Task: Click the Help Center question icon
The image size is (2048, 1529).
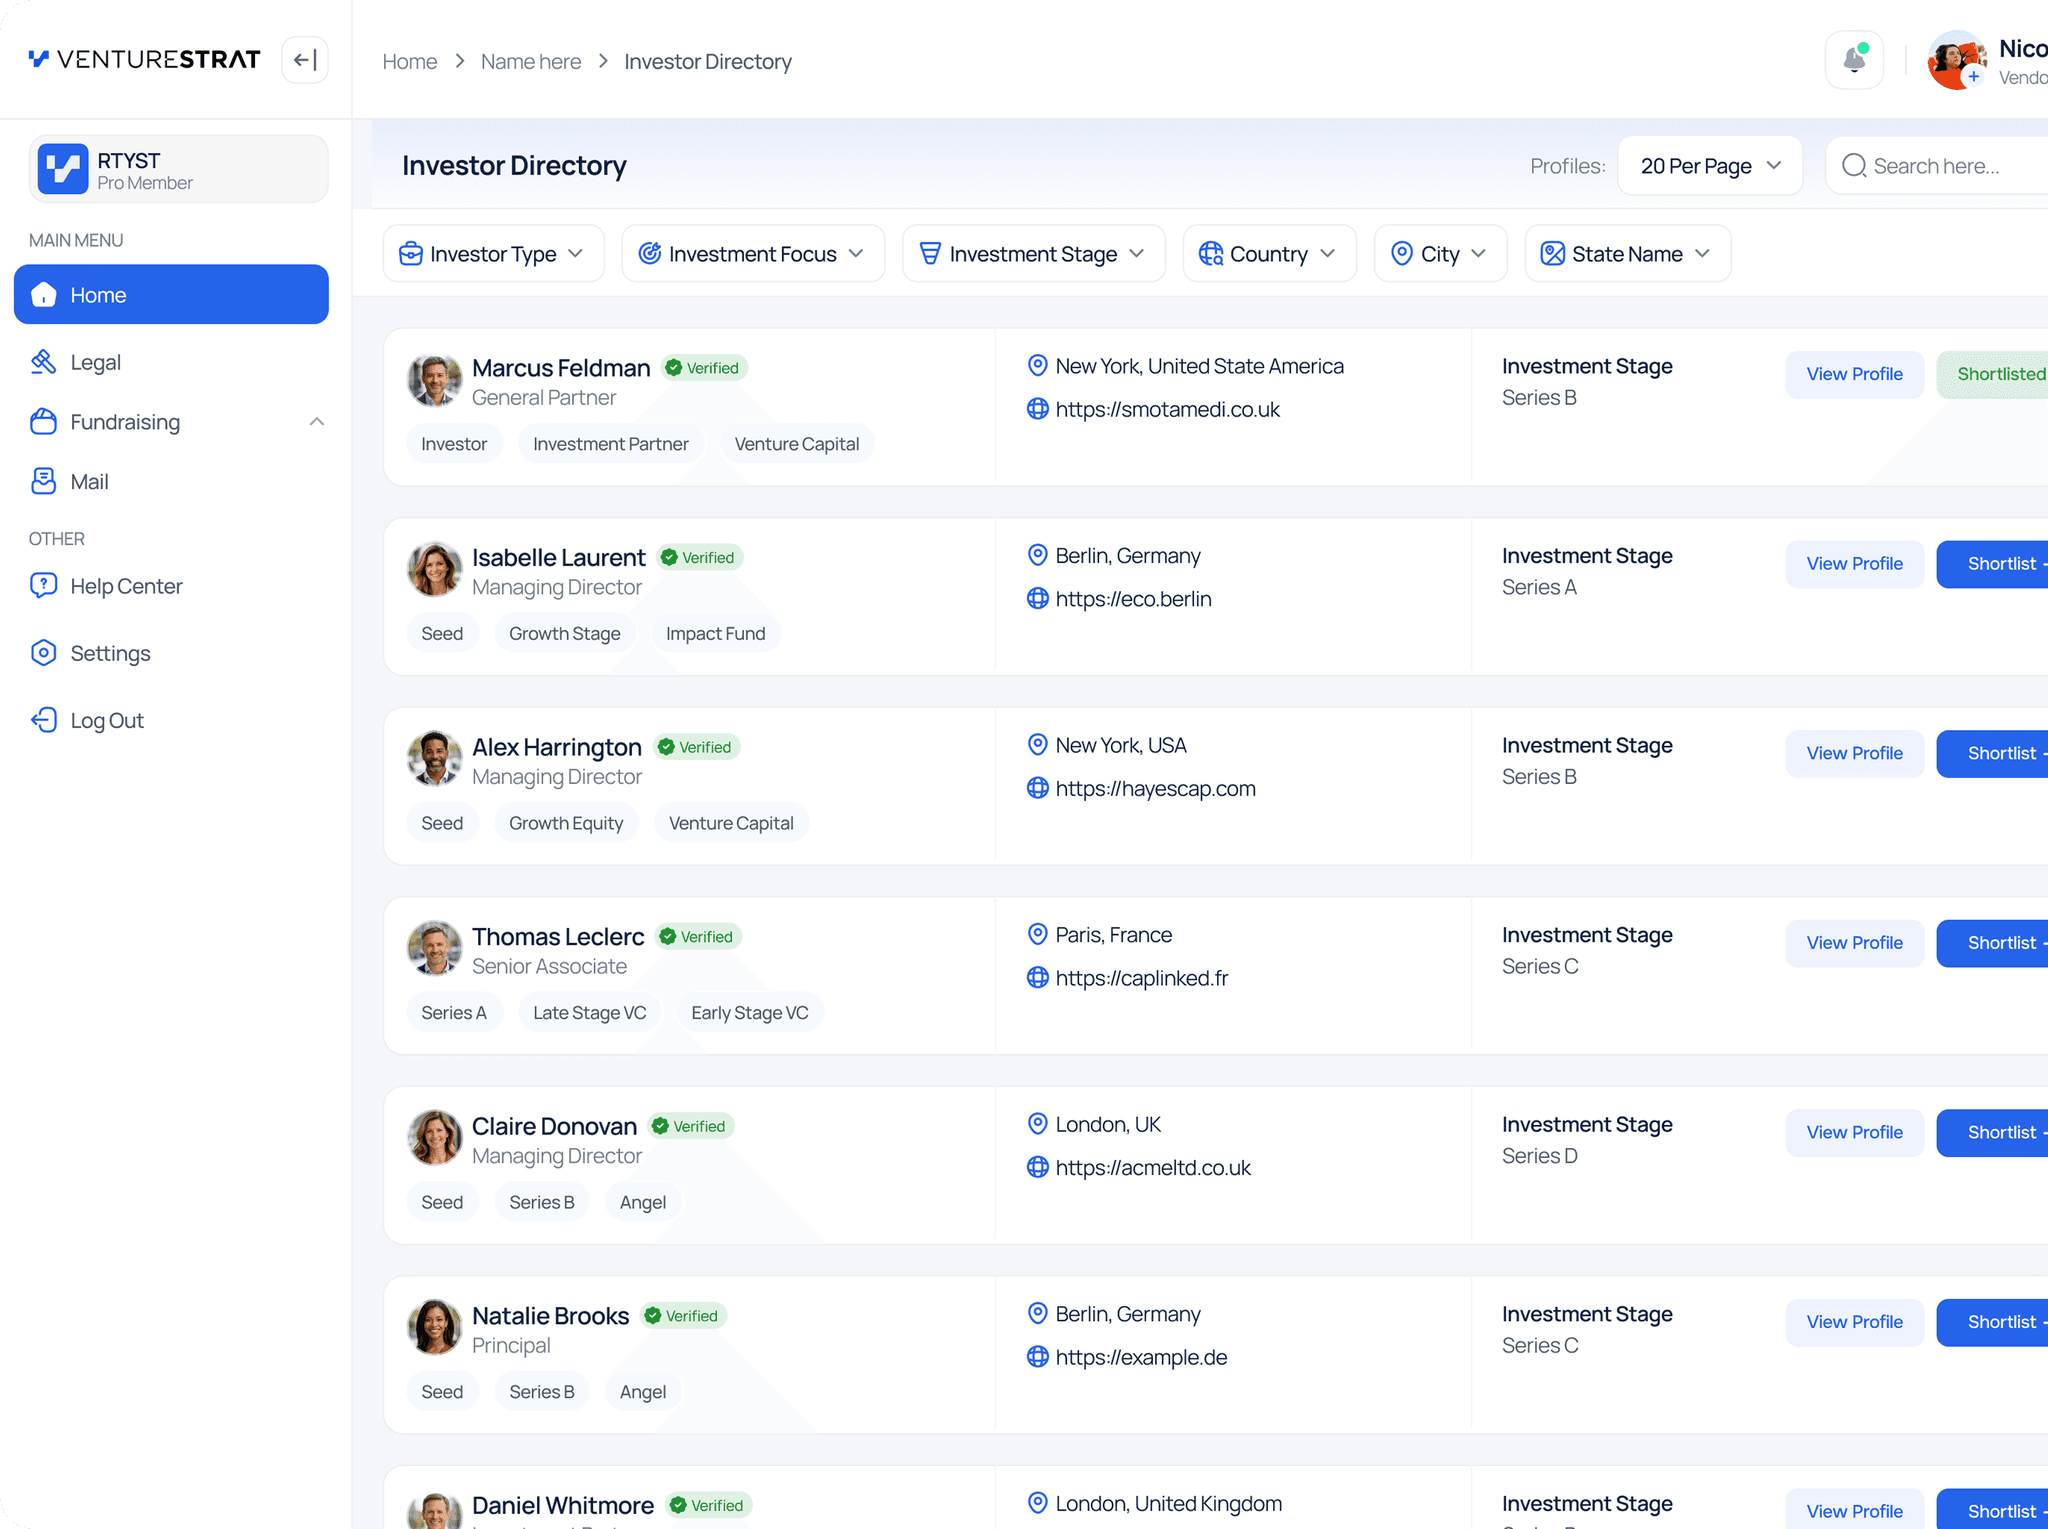Action: (x=43, y=586)
